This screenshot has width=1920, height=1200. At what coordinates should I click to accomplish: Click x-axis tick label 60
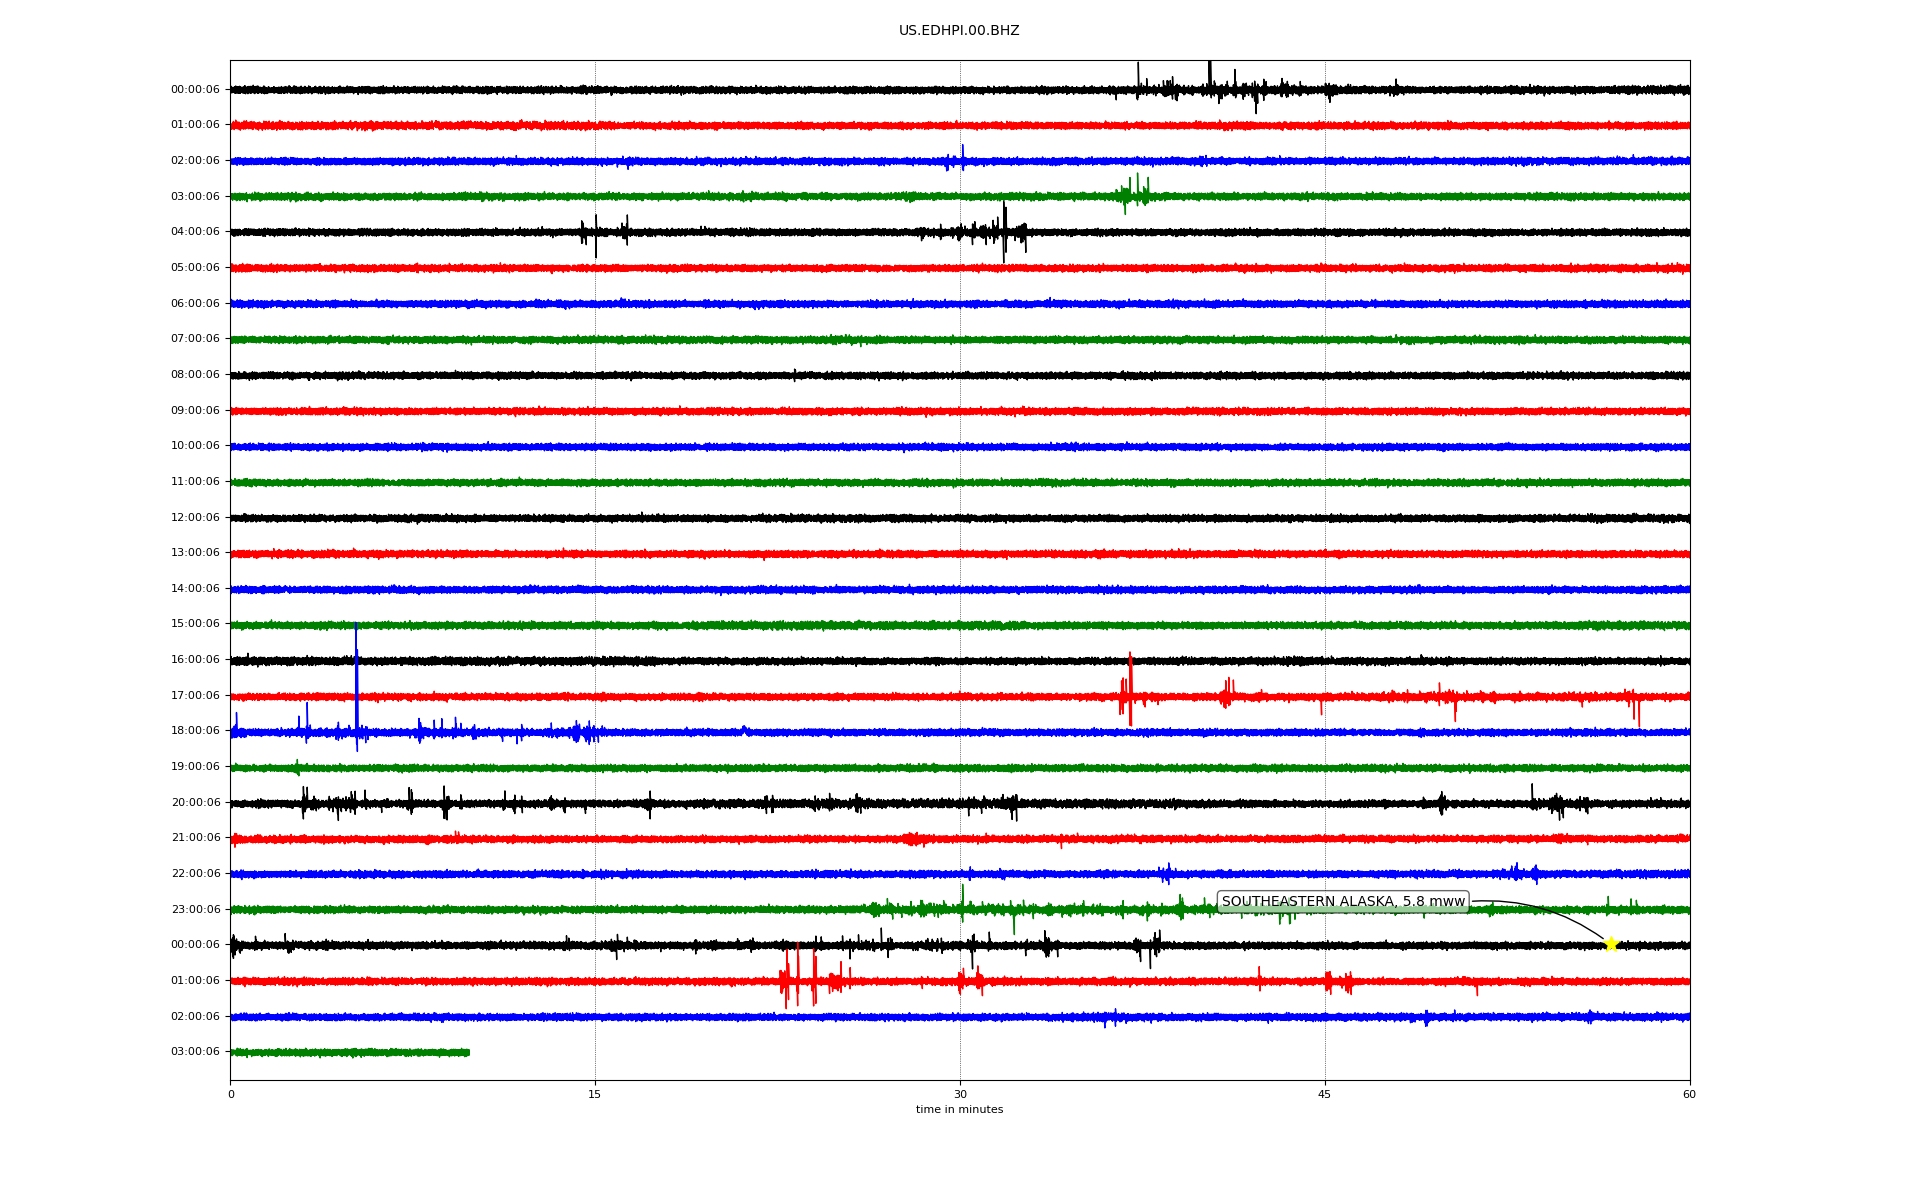pyautogui.click(x=1688, y=1094)
